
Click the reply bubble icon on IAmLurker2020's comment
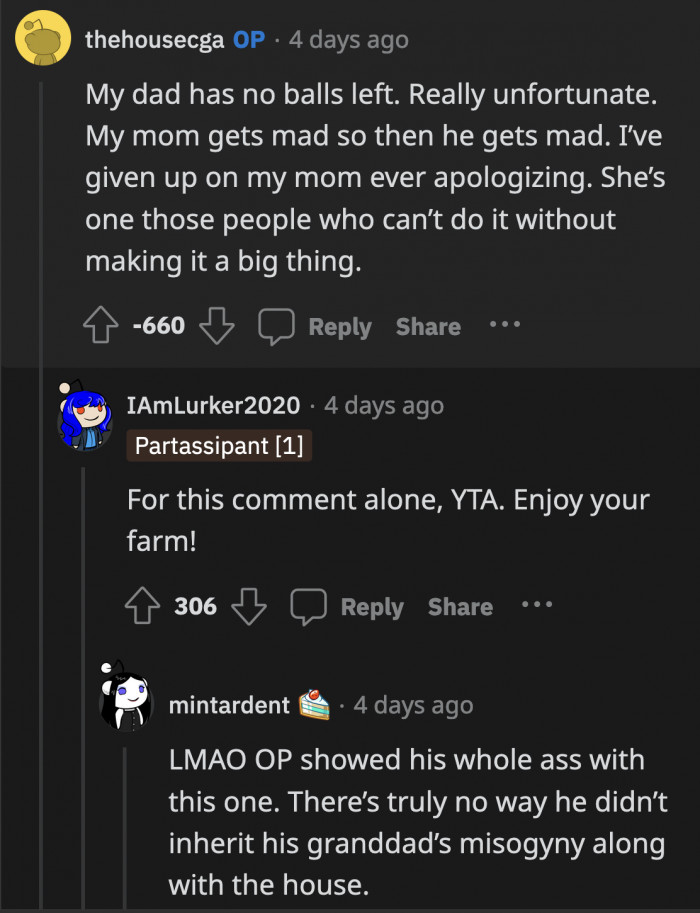309,606
